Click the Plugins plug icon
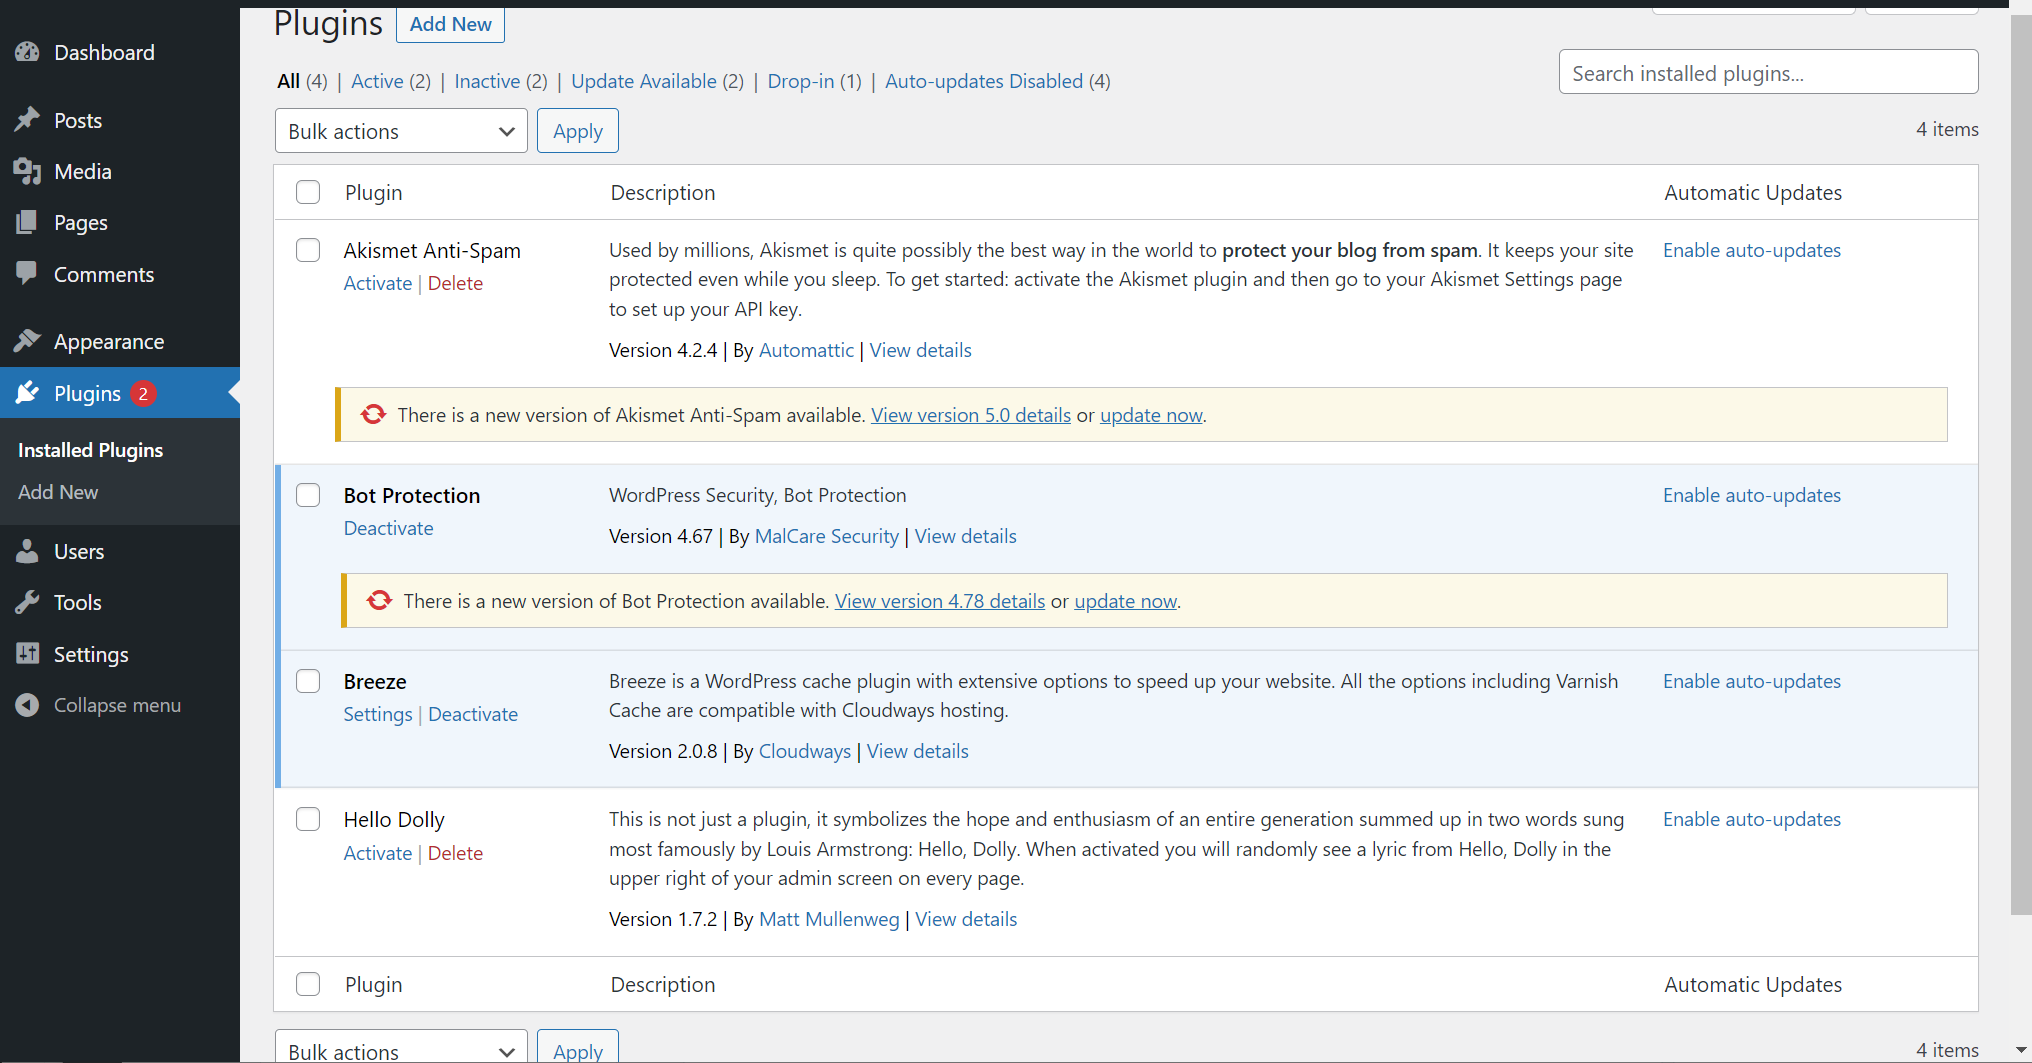2032x1063 pixels. point(27,393)
